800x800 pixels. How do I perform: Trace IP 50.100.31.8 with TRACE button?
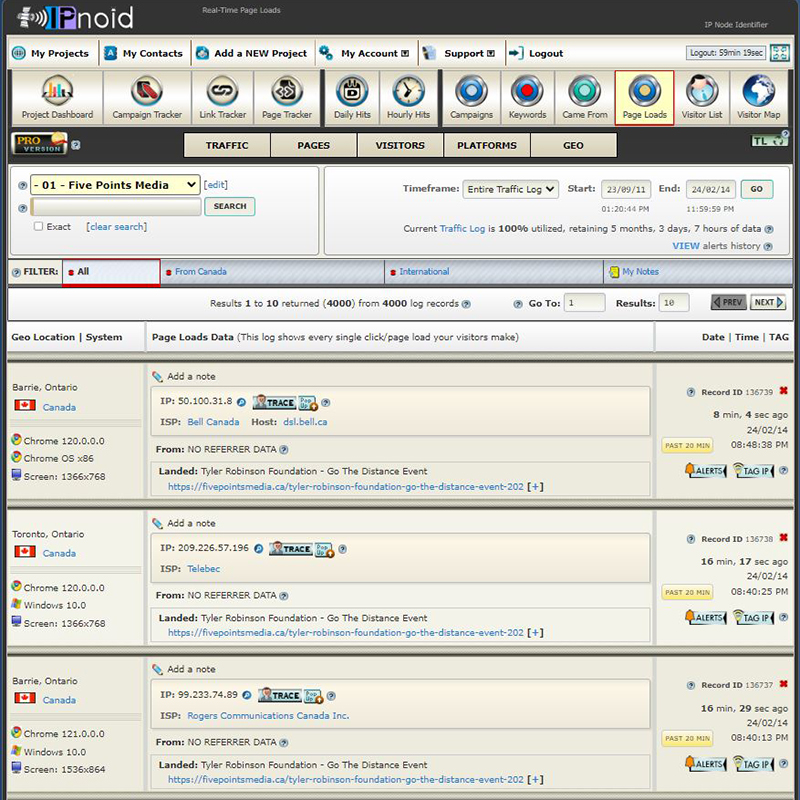[274, 403]
